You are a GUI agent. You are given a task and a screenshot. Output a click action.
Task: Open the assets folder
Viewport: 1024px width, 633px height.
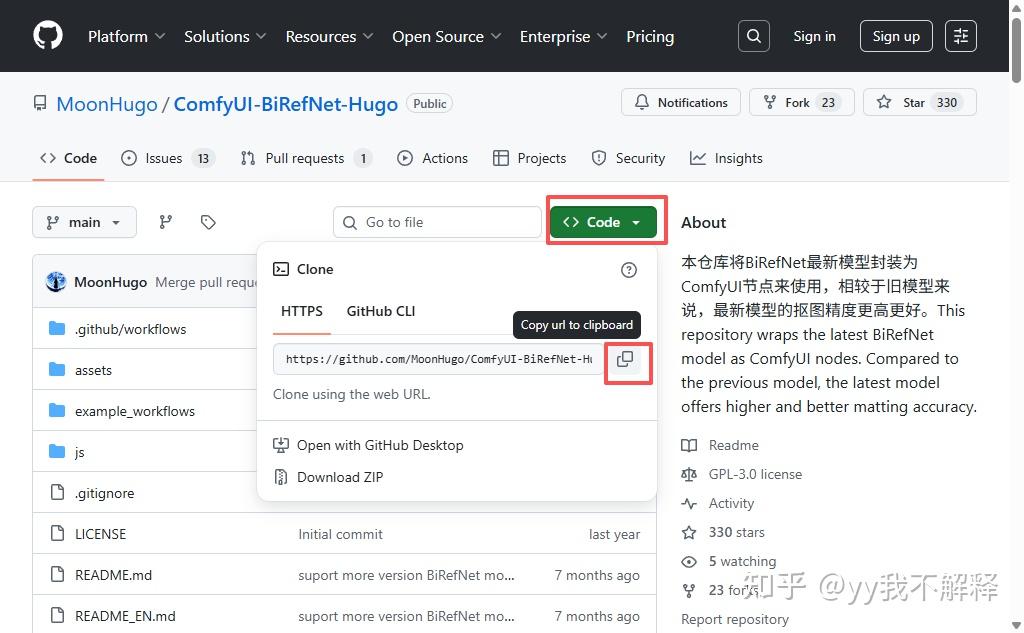coord(93,369)
